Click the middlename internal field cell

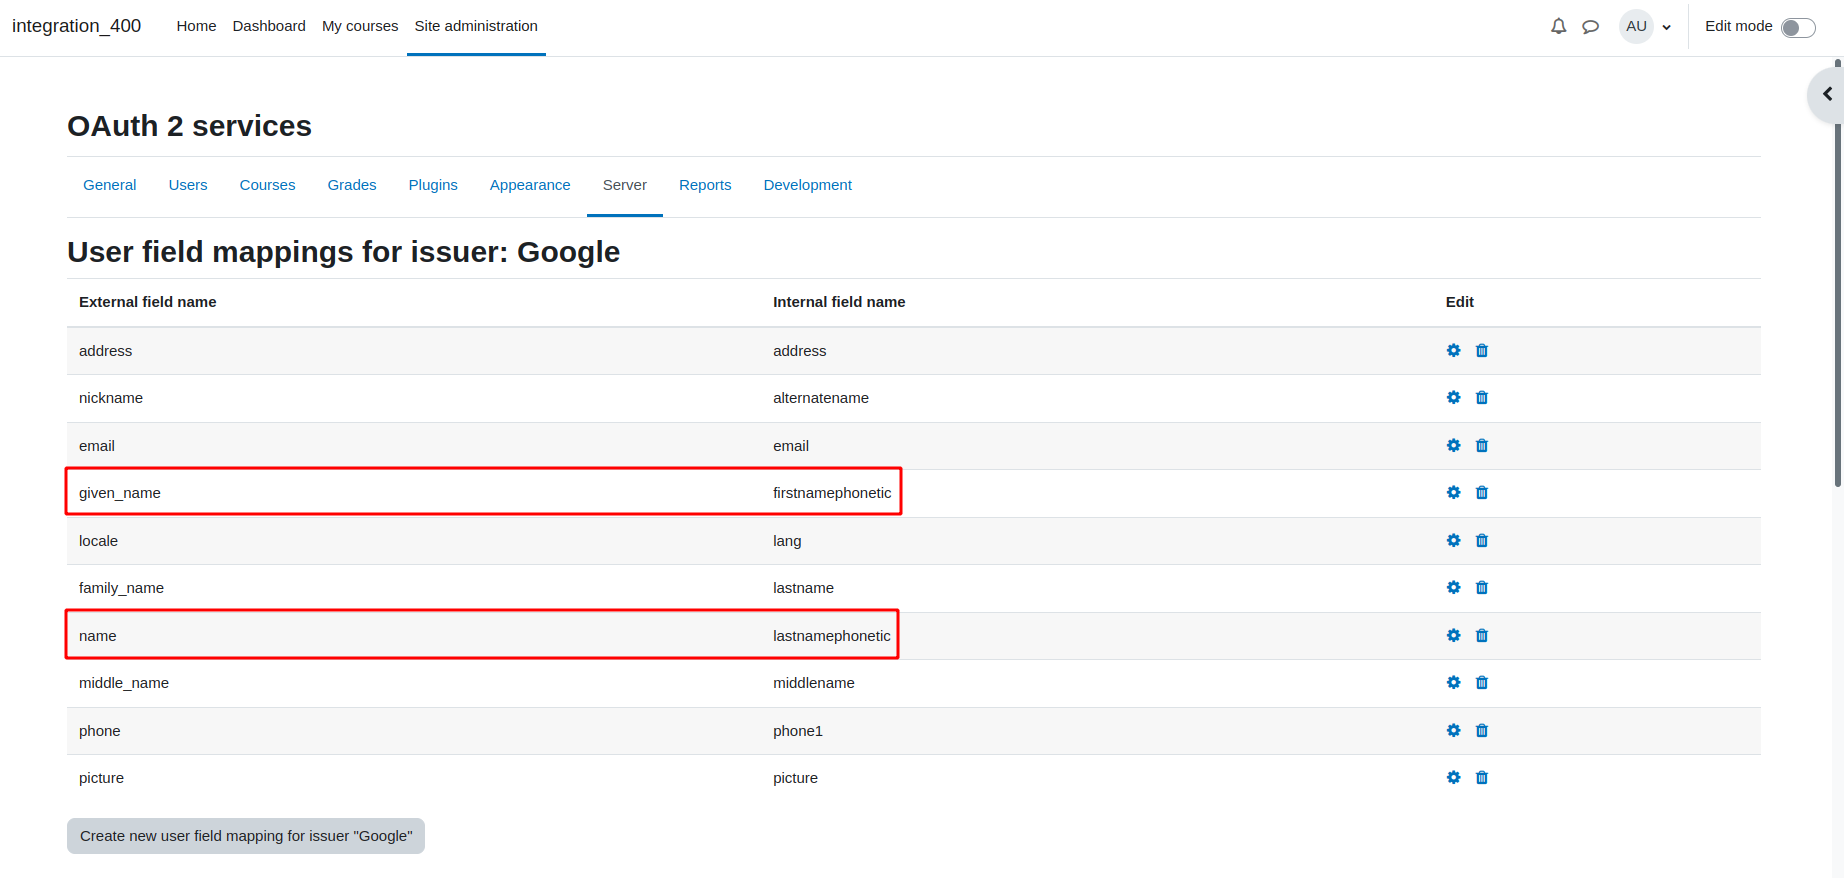tap(814, 683)
